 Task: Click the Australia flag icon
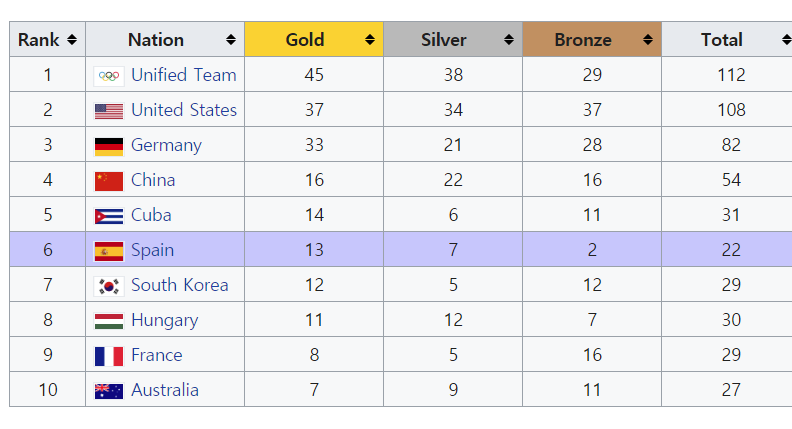point(109,391)
